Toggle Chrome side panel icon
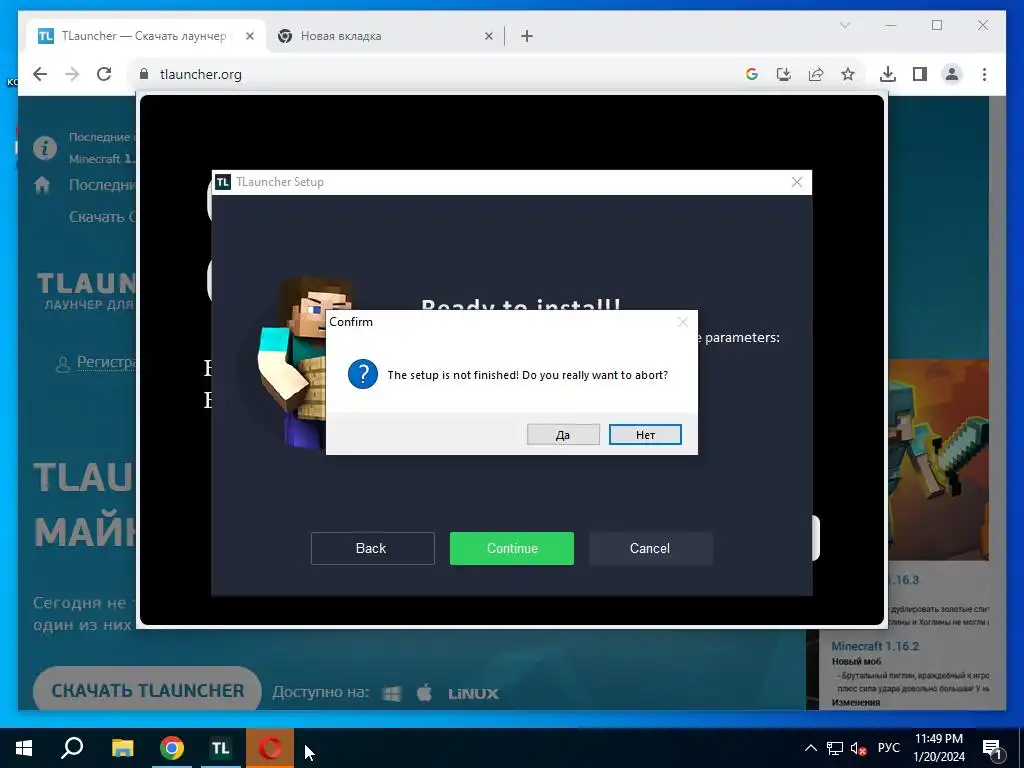The width and height of the screenshot is (1024, 768). click(920, 74)
